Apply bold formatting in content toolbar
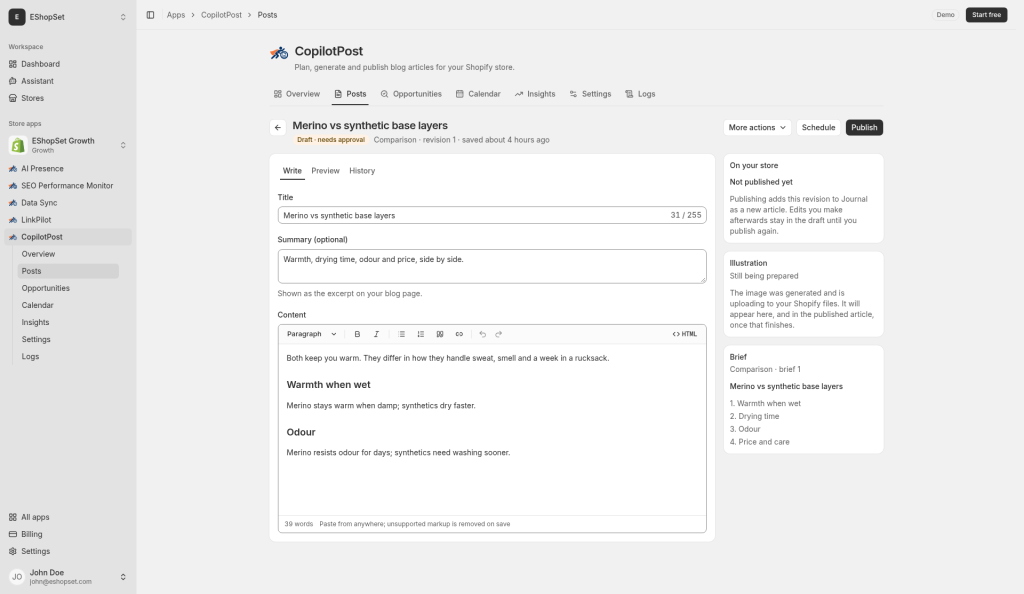The width and height of the screenshot is (1024, 594). 357,334
